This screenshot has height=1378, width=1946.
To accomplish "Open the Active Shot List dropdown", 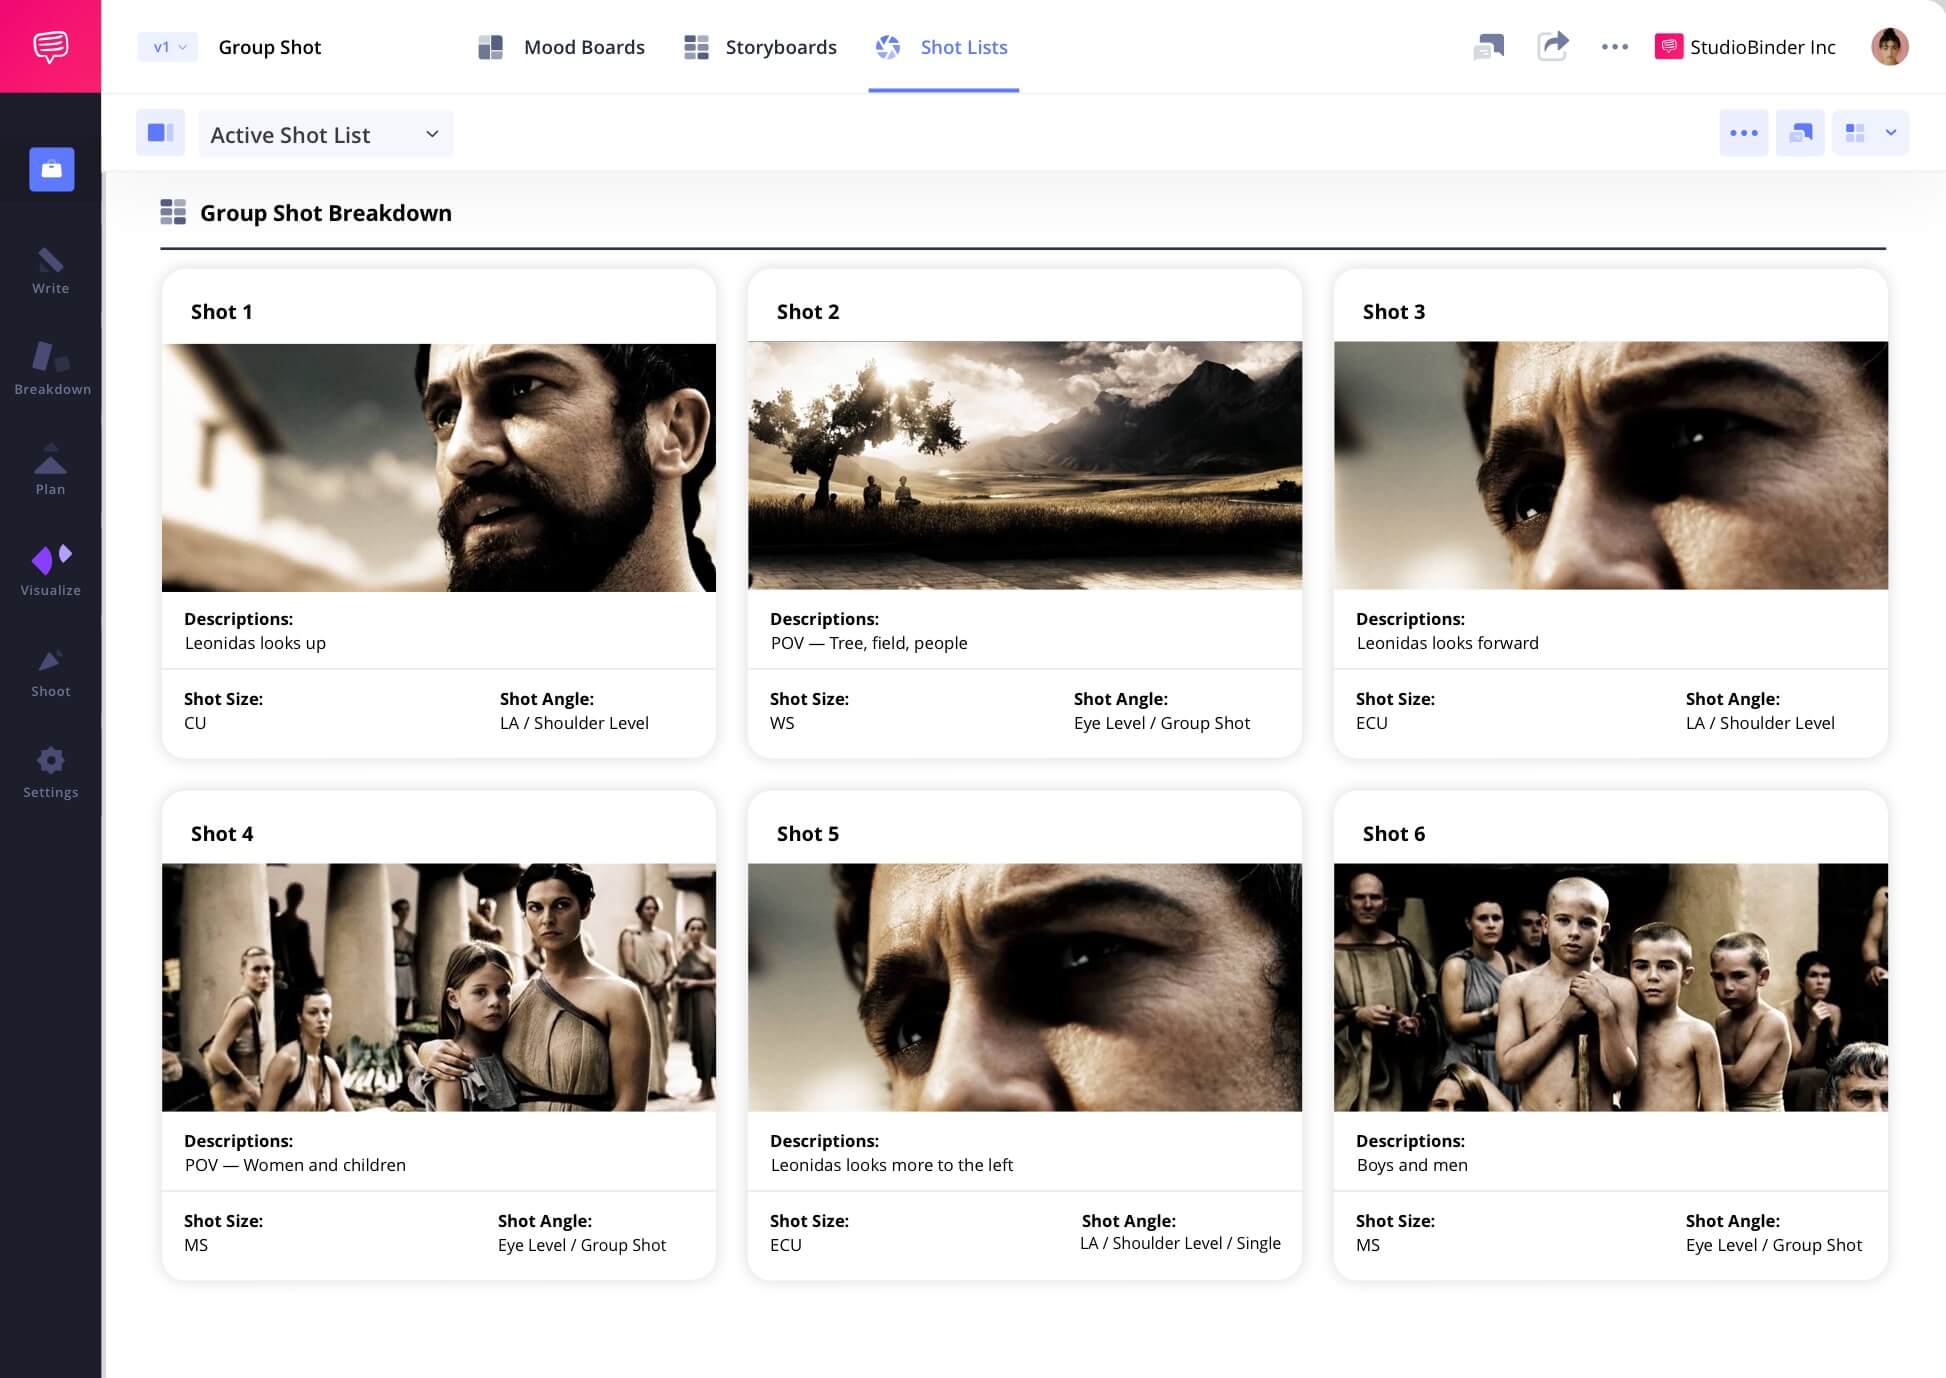I will coord(325,134).
